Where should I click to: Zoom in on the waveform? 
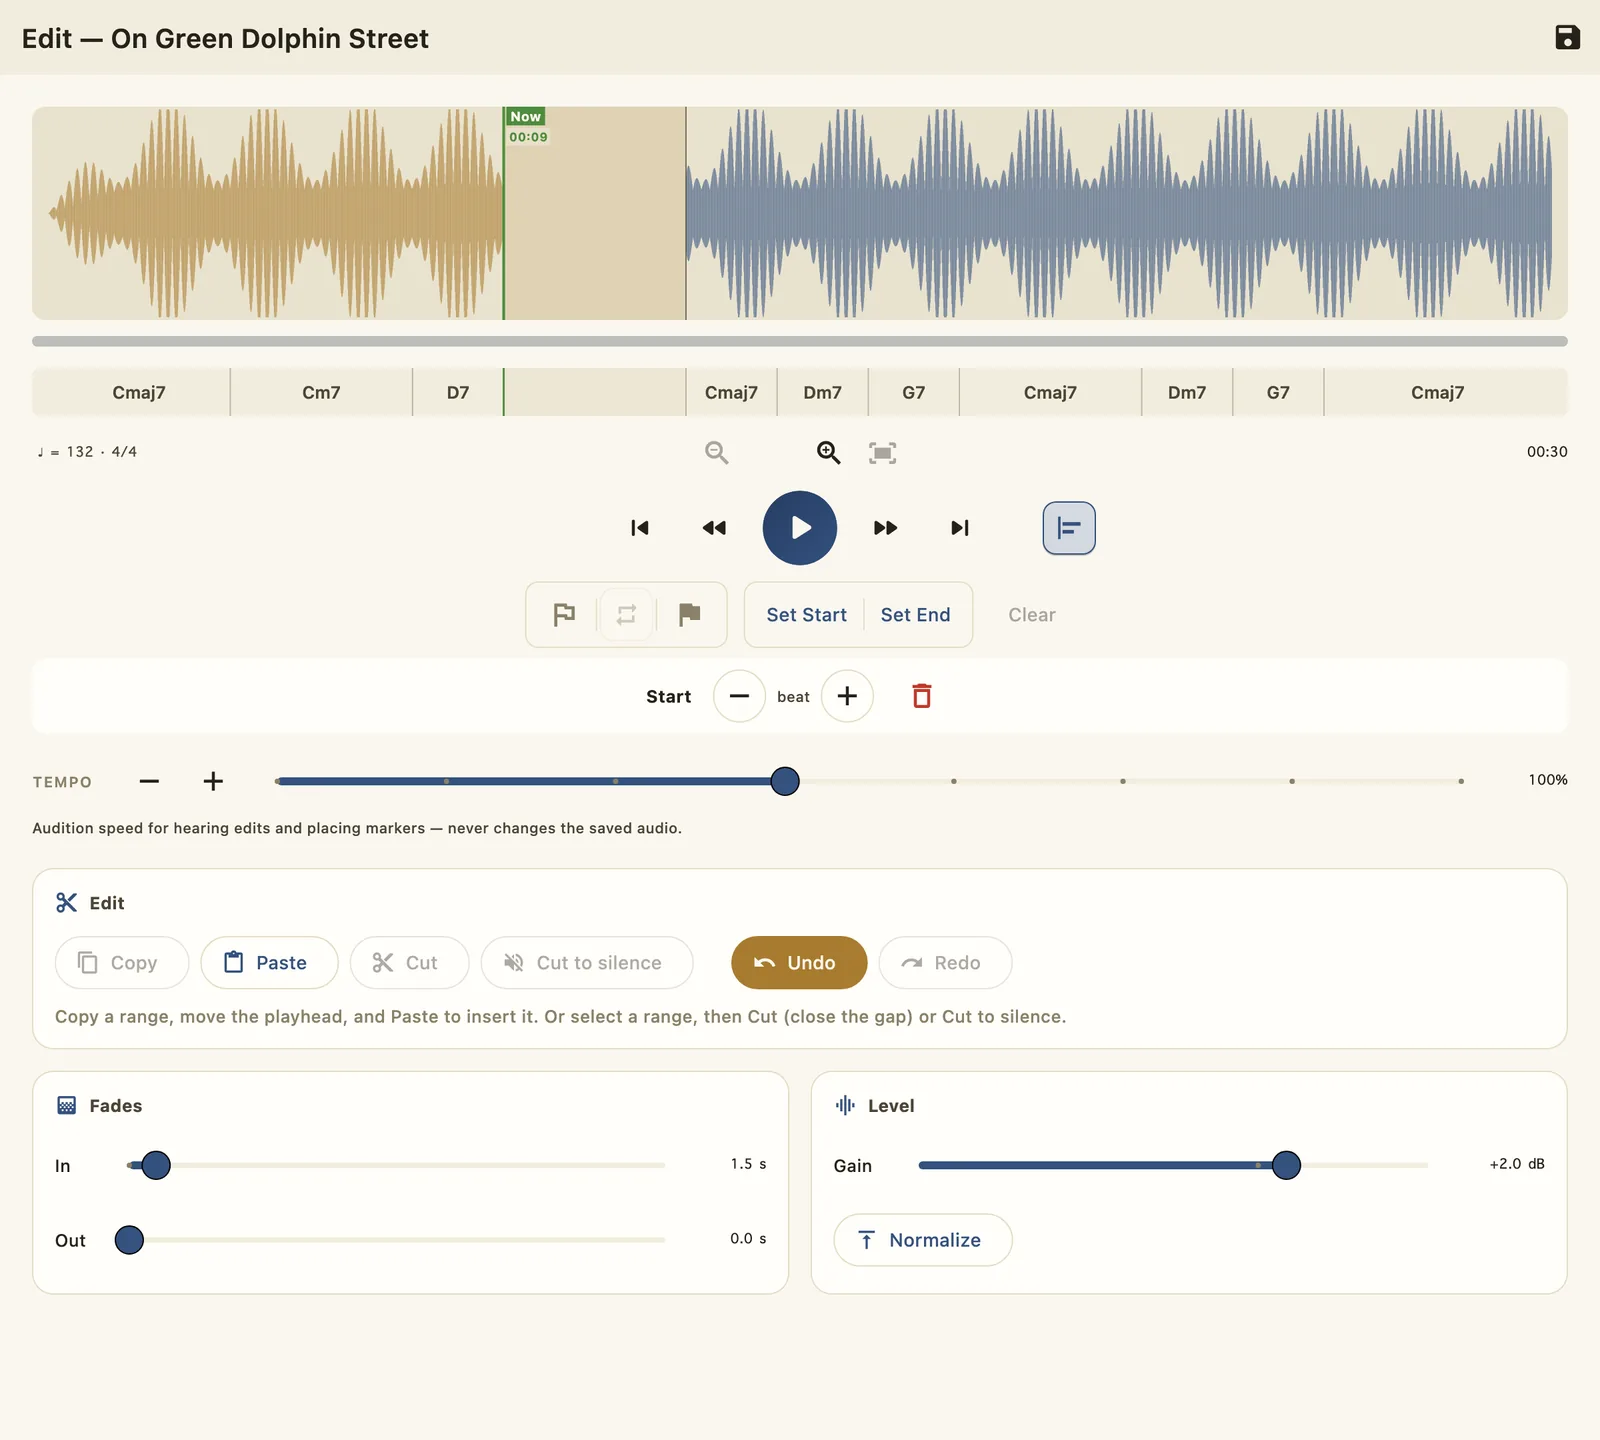828,452
